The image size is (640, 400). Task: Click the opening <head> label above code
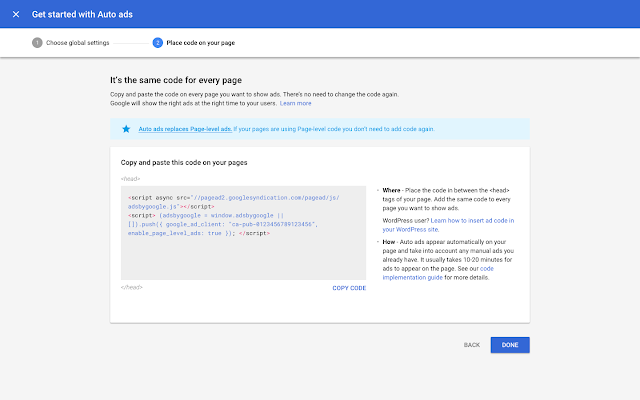point(130,179)
